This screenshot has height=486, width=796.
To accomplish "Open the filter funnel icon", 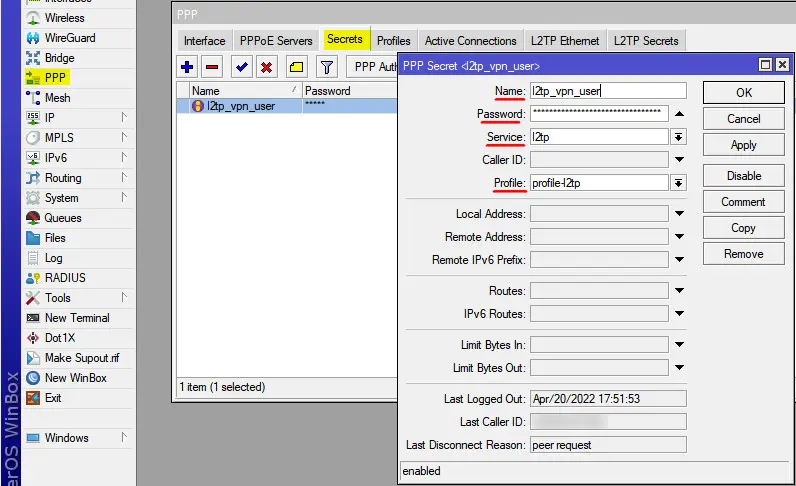I will click(326, 67).
